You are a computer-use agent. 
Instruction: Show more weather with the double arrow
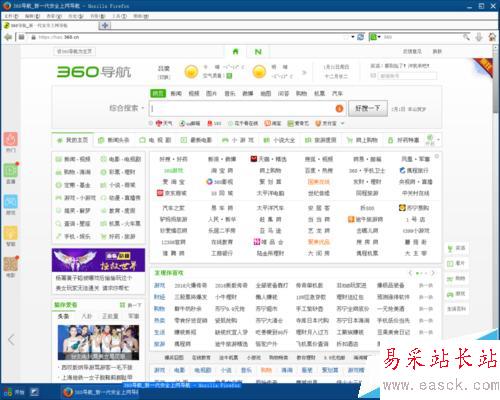tap(304, 72)
